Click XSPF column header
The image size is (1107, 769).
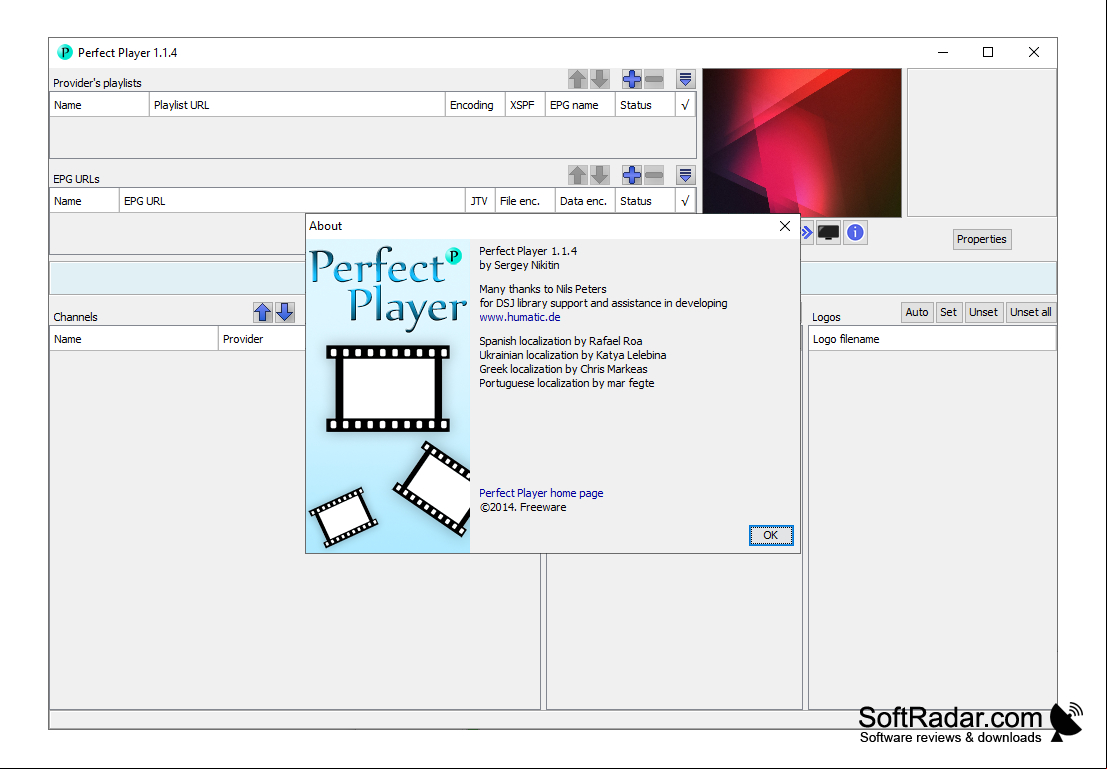(x=525, y=105)
